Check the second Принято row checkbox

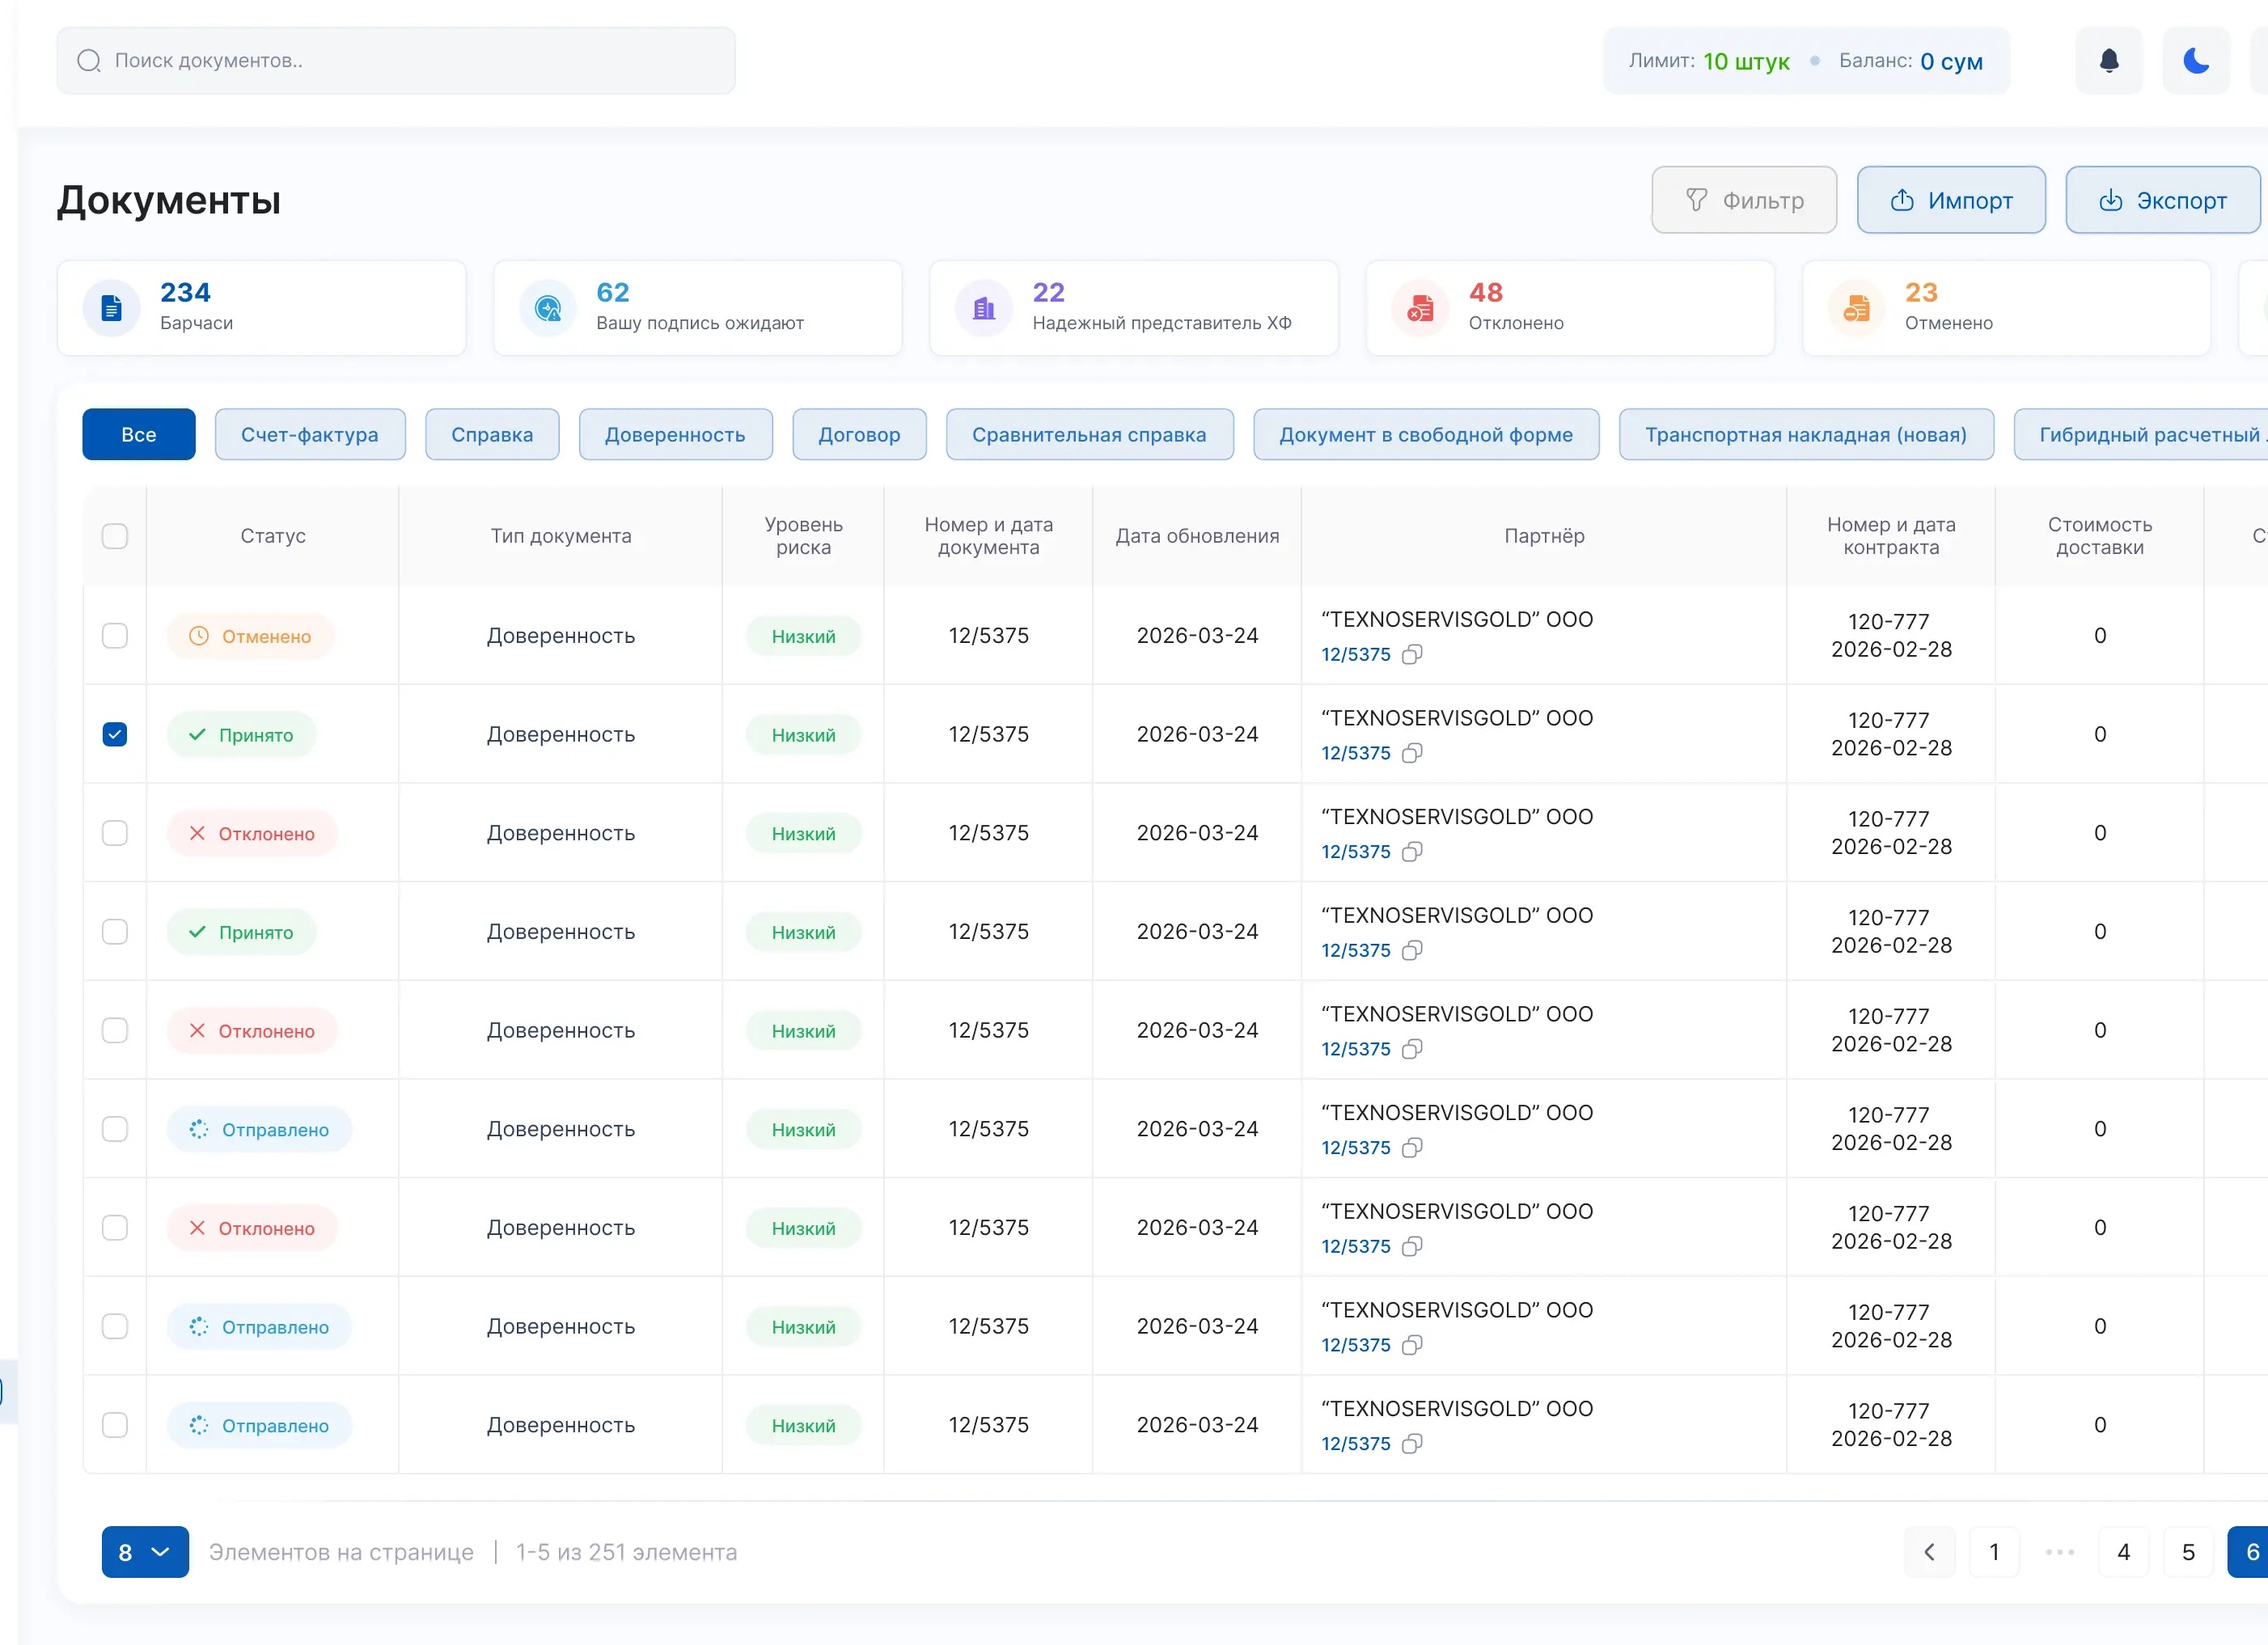[x=115, y=932]
